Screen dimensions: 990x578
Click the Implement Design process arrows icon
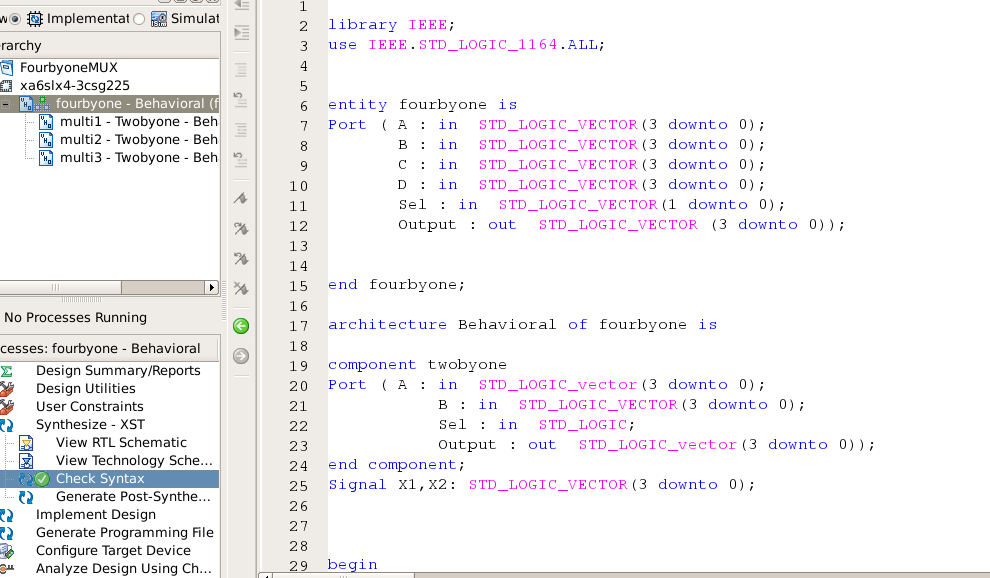pyautogui.click(x=6, y=515)
